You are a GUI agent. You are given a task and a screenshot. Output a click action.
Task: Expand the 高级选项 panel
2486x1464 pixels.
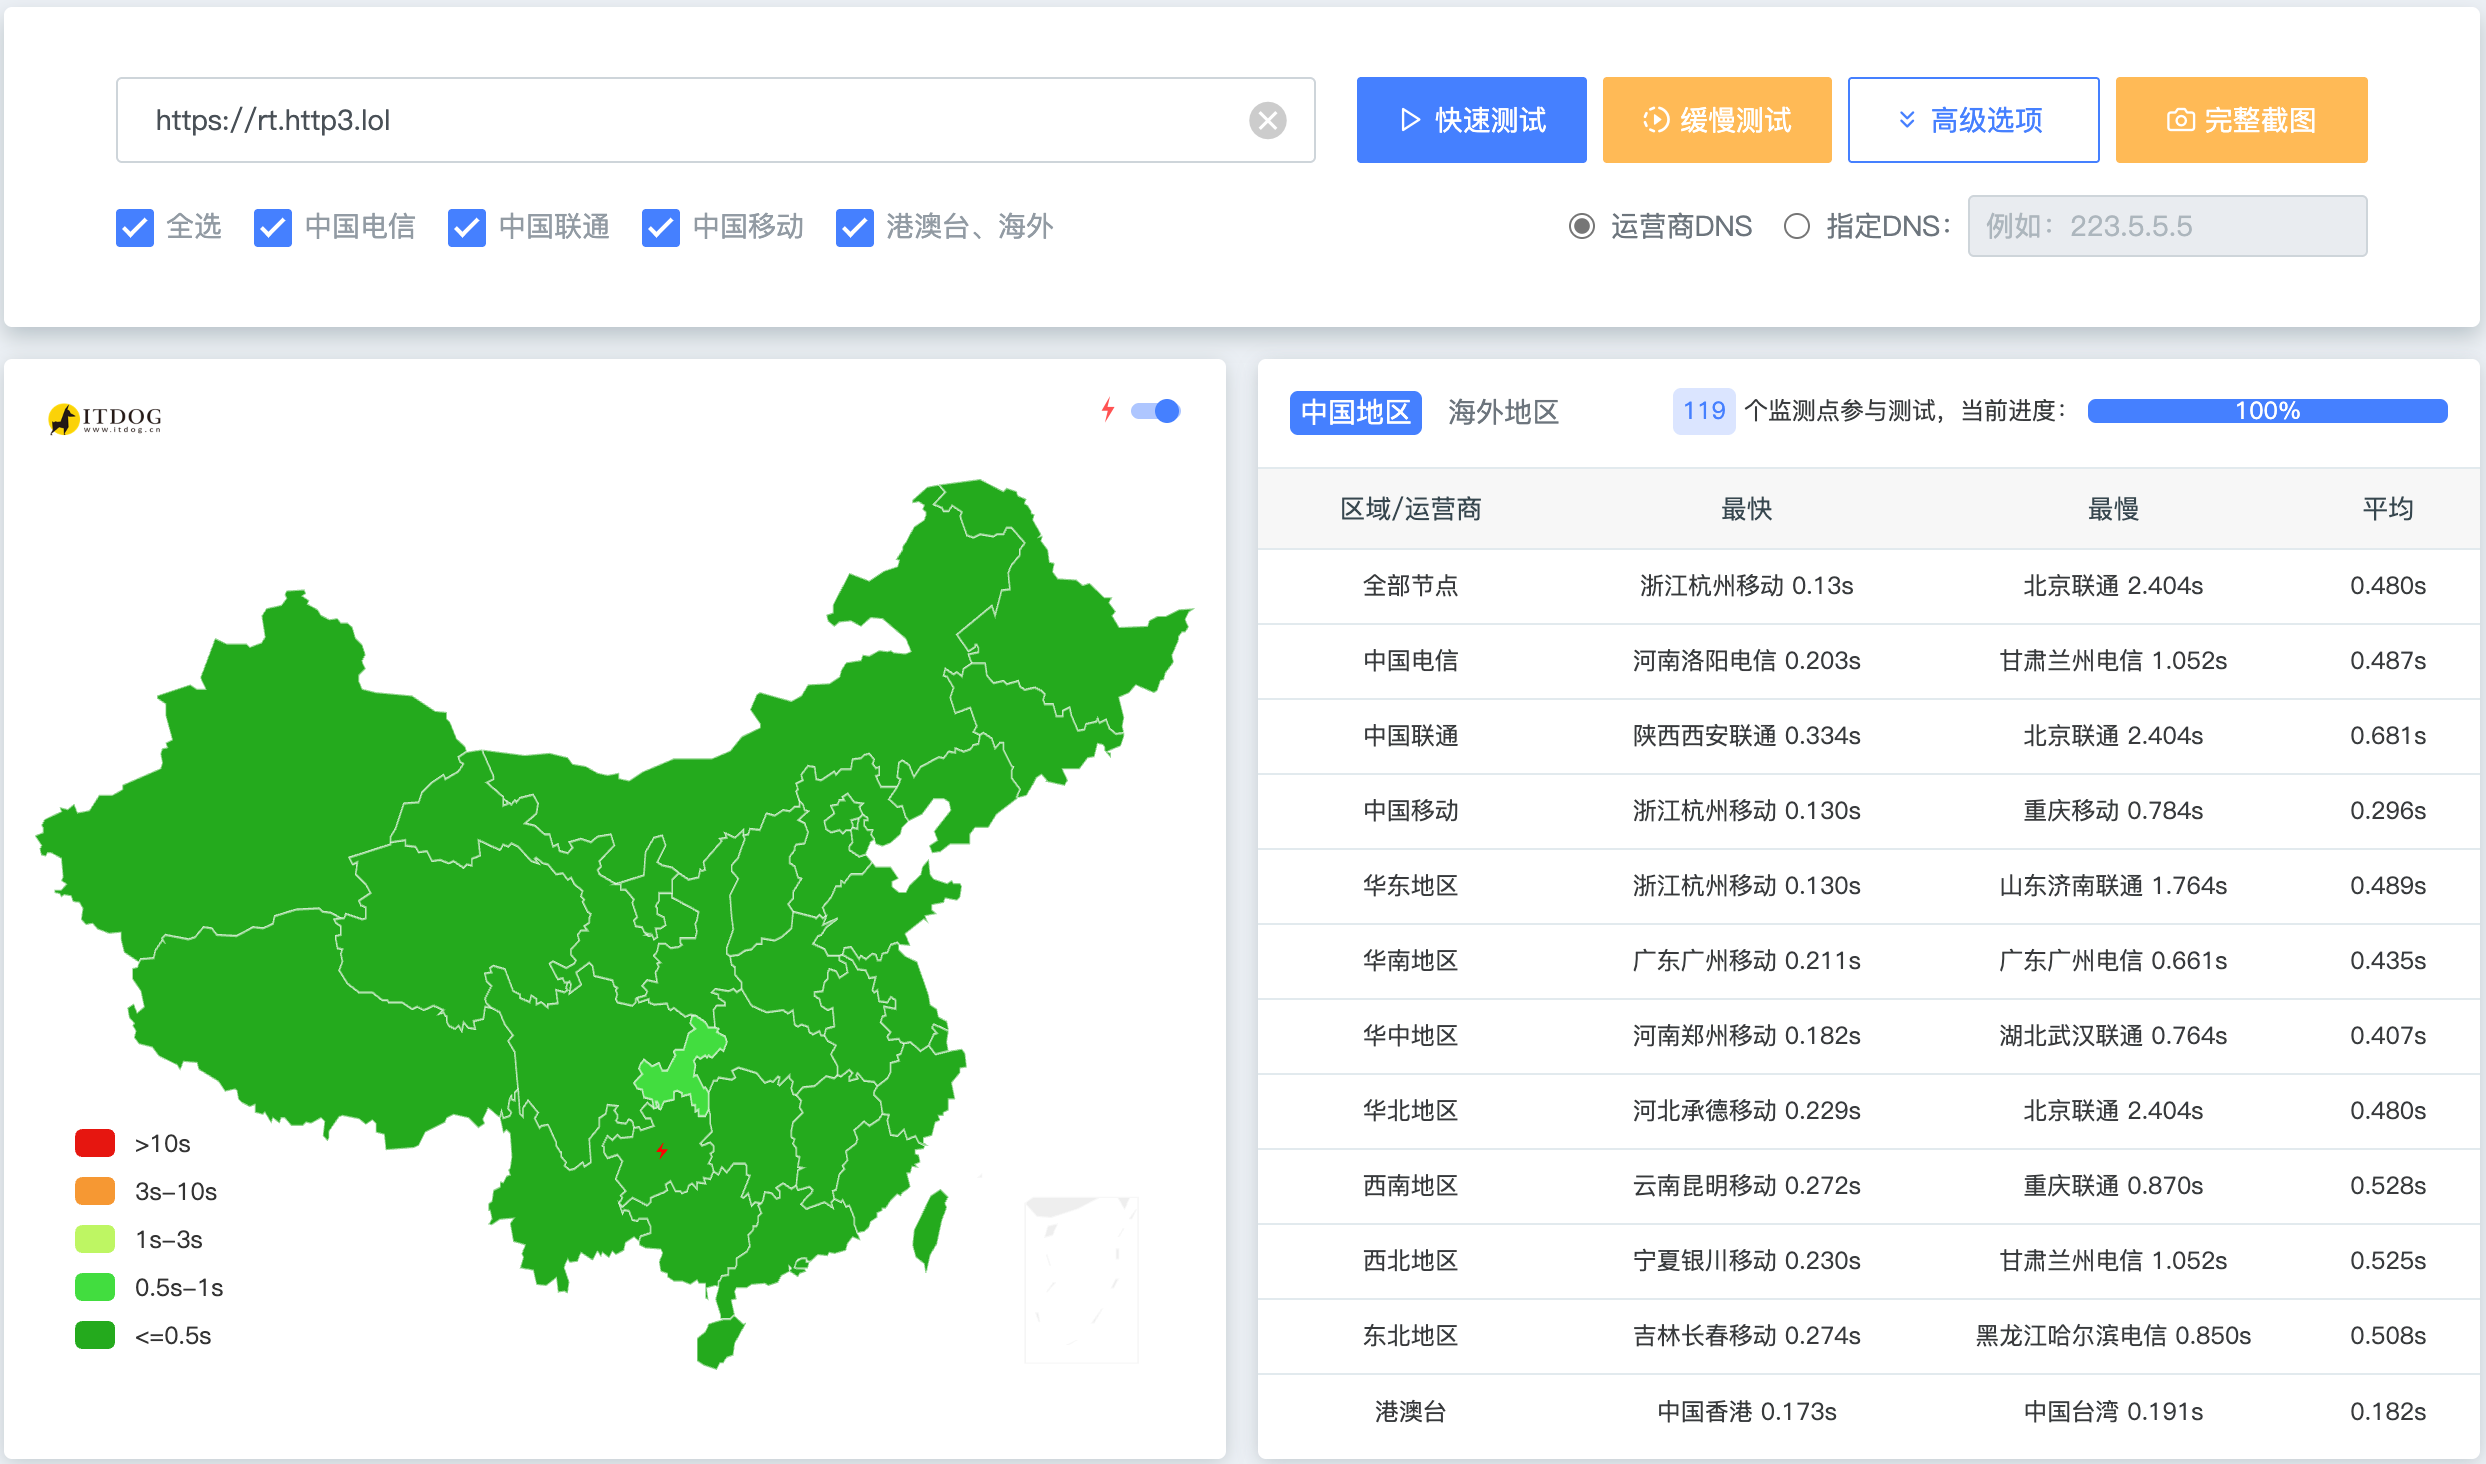(1973, 119)
